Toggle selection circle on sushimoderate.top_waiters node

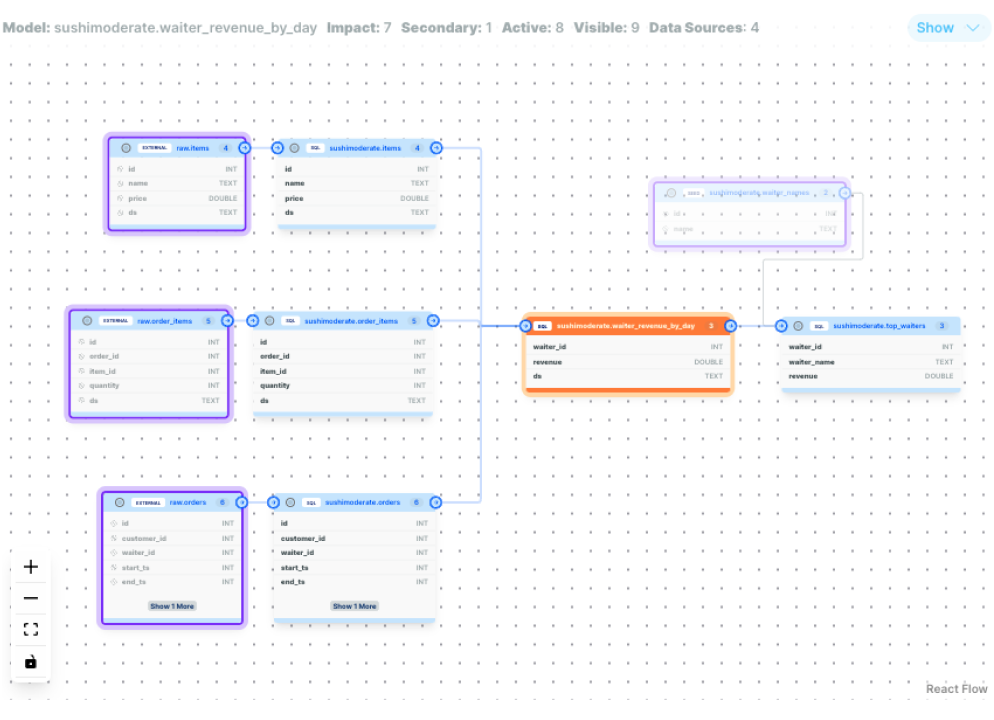798,326
